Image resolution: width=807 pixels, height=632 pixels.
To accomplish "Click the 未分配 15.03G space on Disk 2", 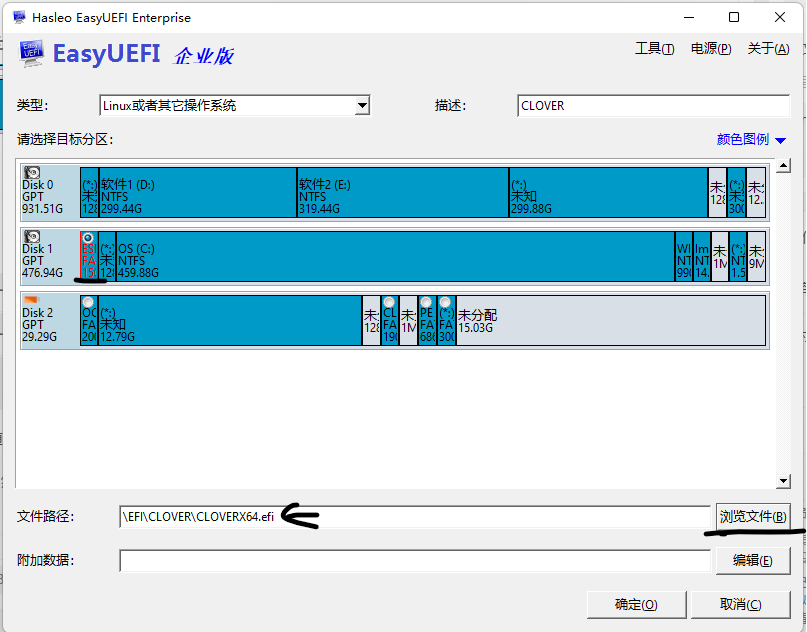I will (611, 320).
